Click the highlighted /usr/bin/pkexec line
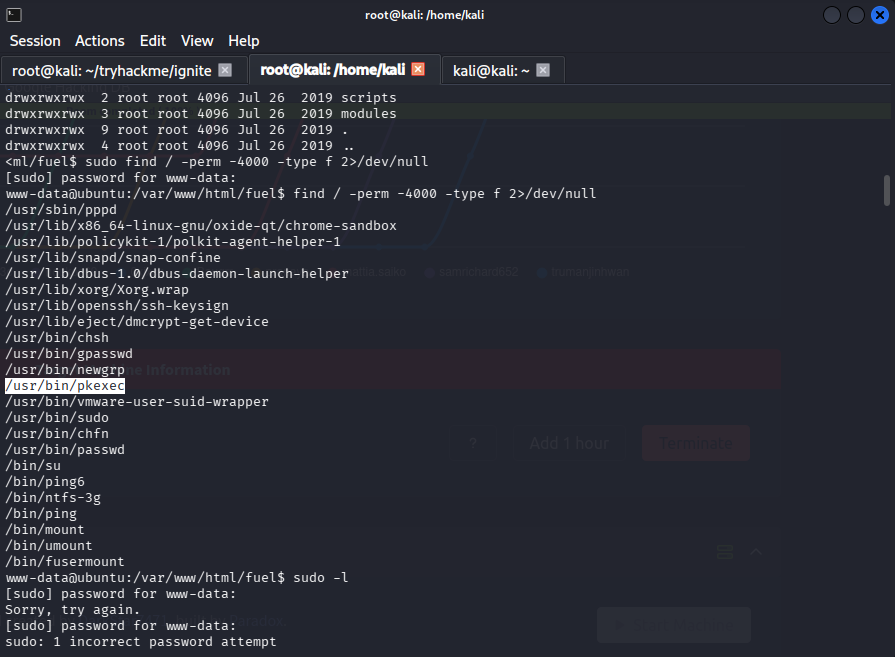 click(x=65, y=386)
